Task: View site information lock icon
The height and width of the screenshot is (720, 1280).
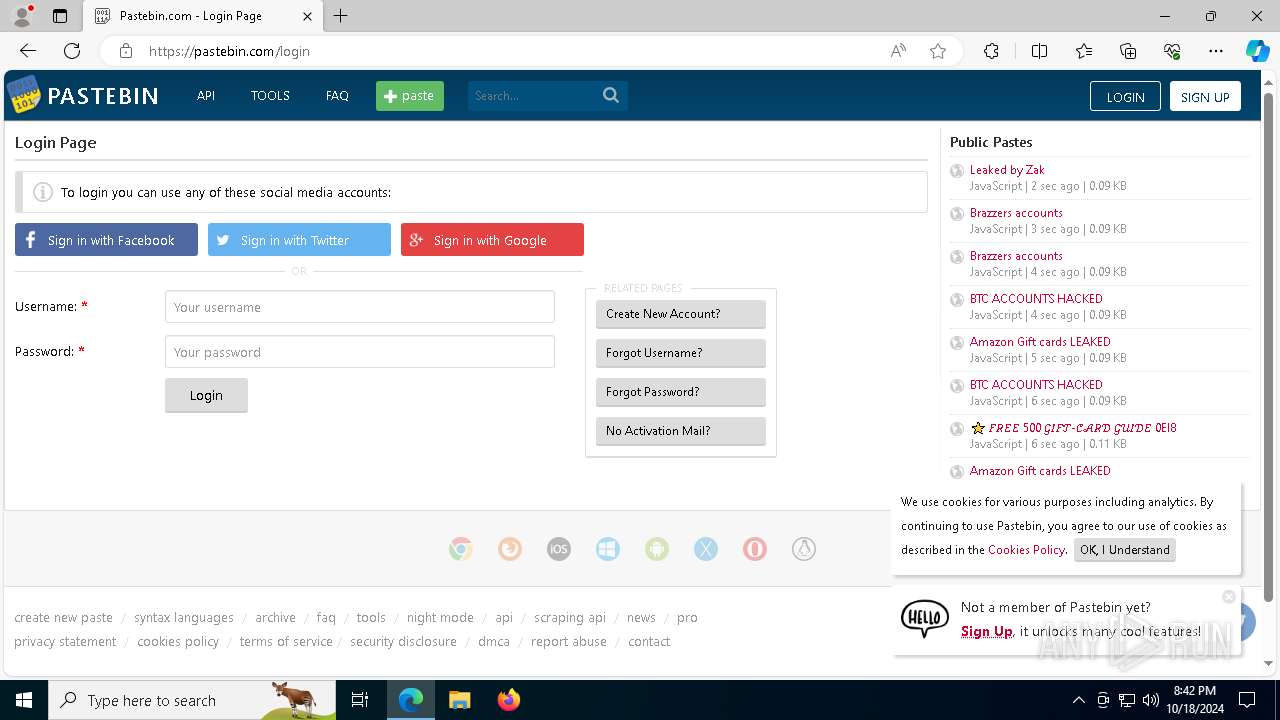Action: point(125,51)
